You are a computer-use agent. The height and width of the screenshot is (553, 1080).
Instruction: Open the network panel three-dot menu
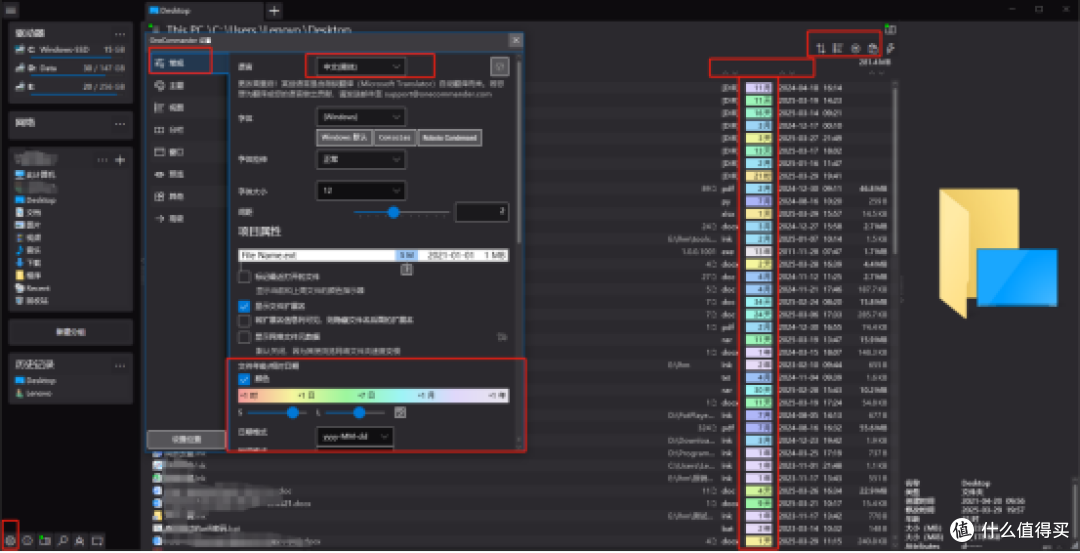[120, 123]
